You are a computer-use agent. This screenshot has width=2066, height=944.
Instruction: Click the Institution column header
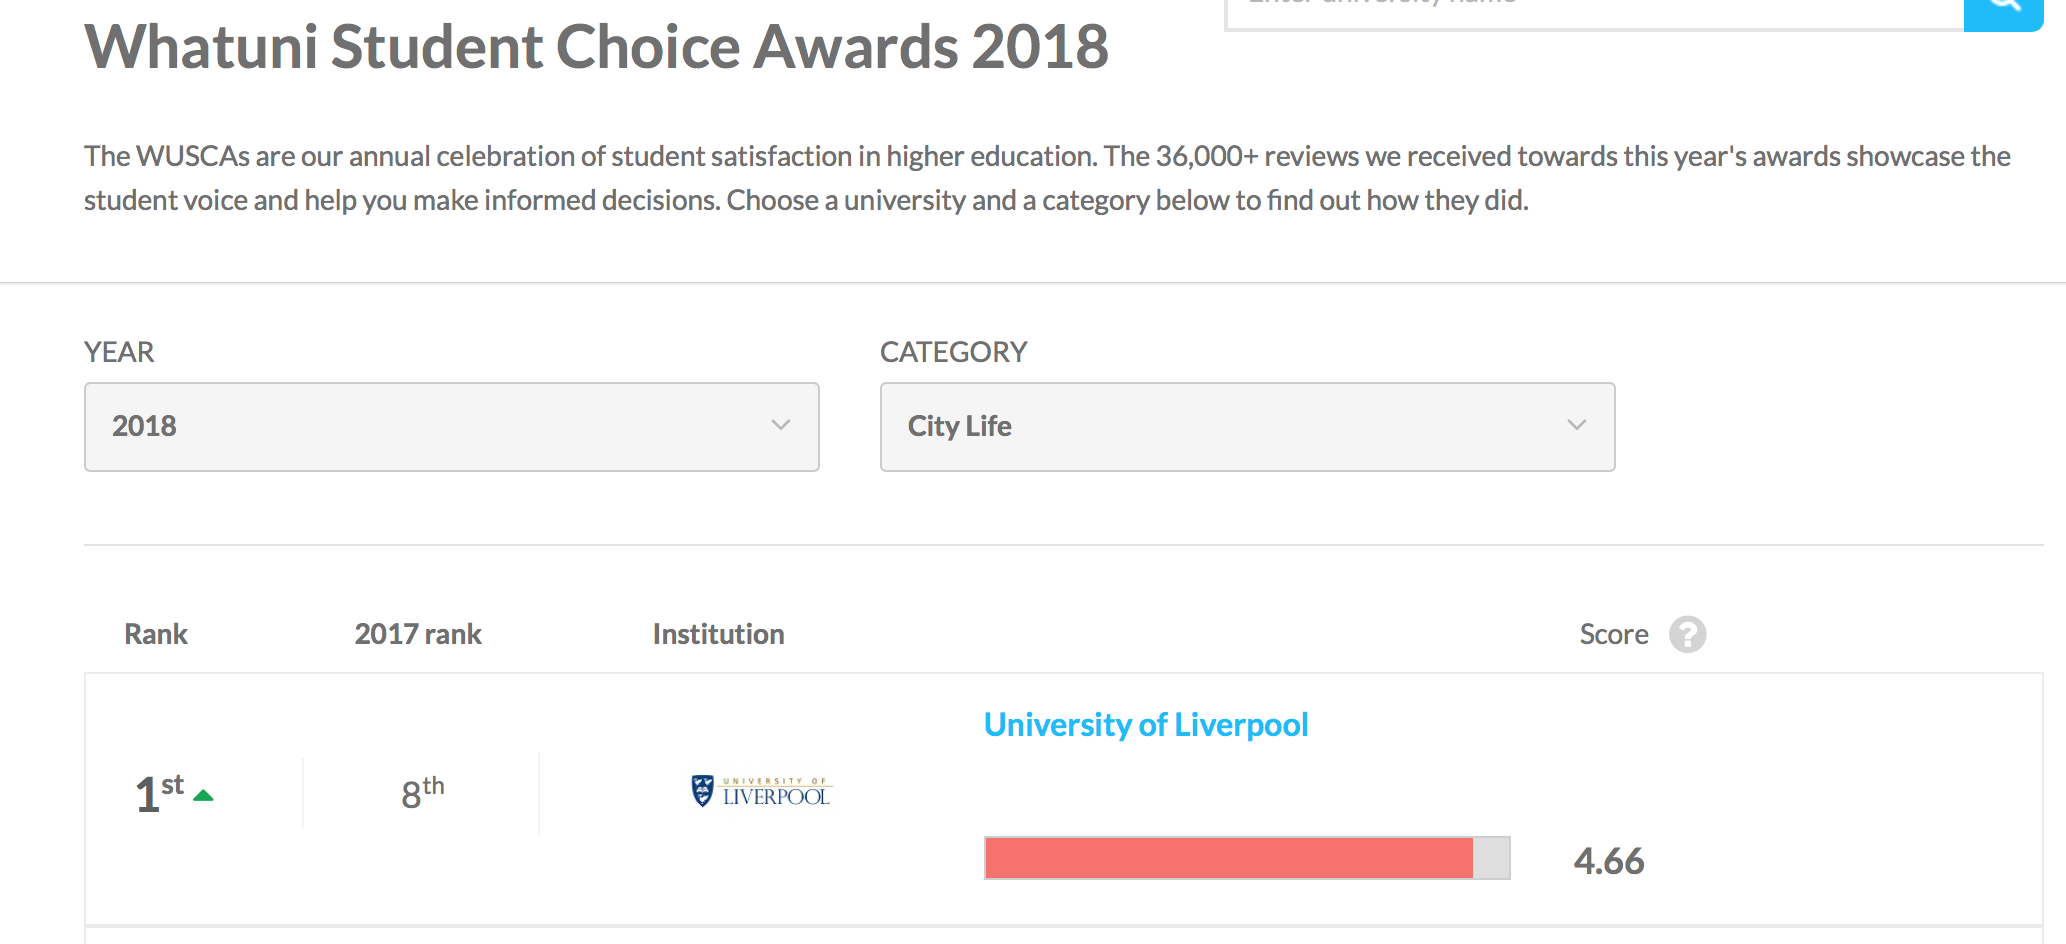718,634
